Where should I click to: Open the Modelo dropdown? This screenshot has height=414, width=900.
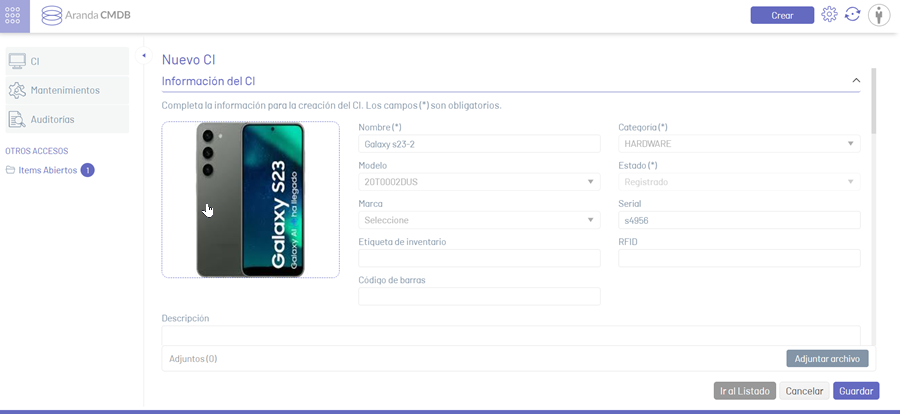(479, 182)
